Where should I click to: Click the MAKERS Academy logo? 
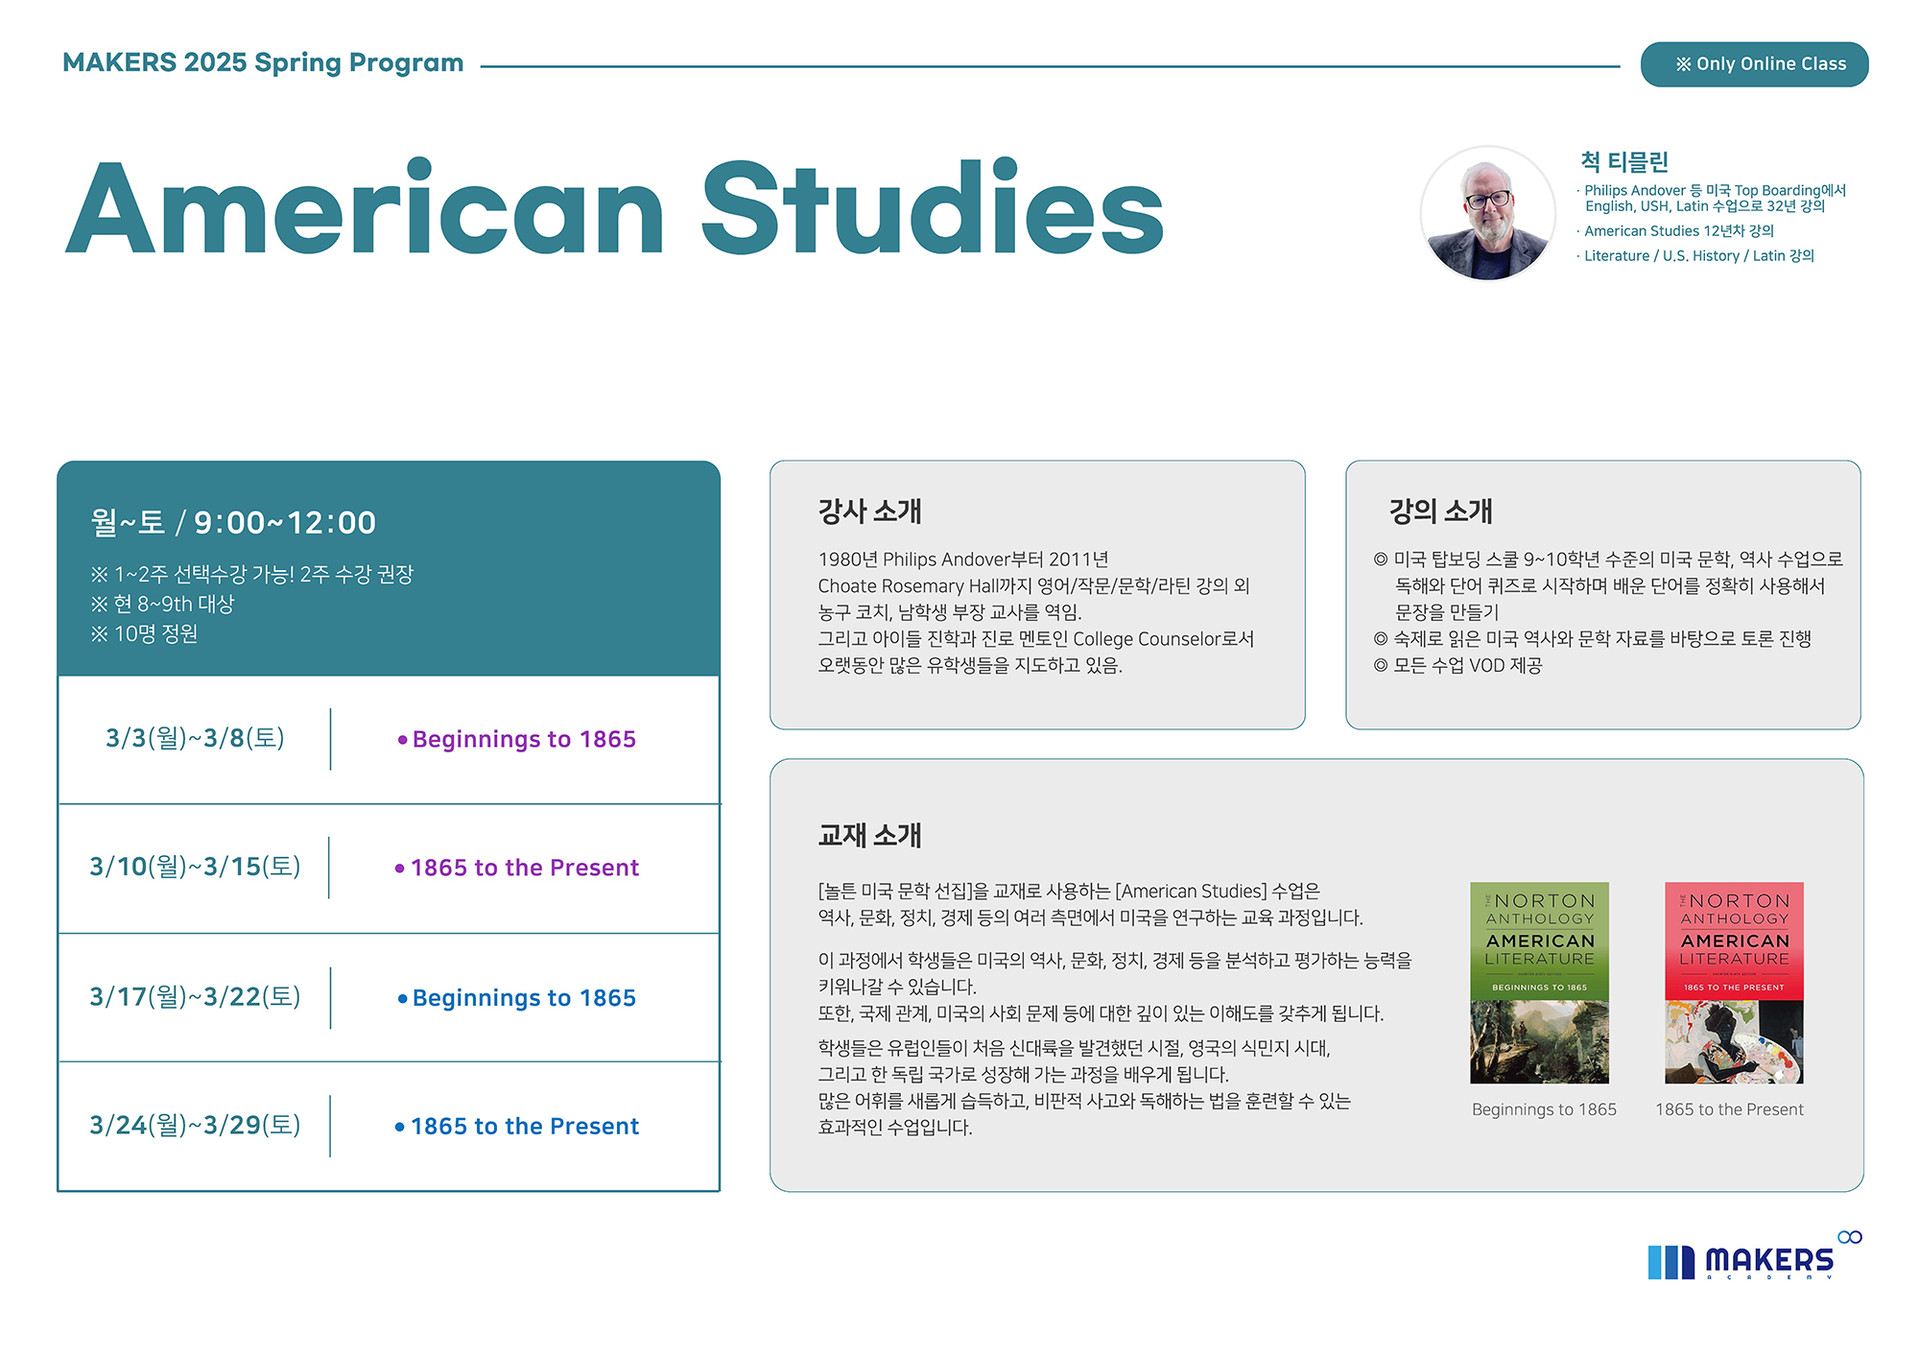pyautogui.click(x=1754, y=1256)
